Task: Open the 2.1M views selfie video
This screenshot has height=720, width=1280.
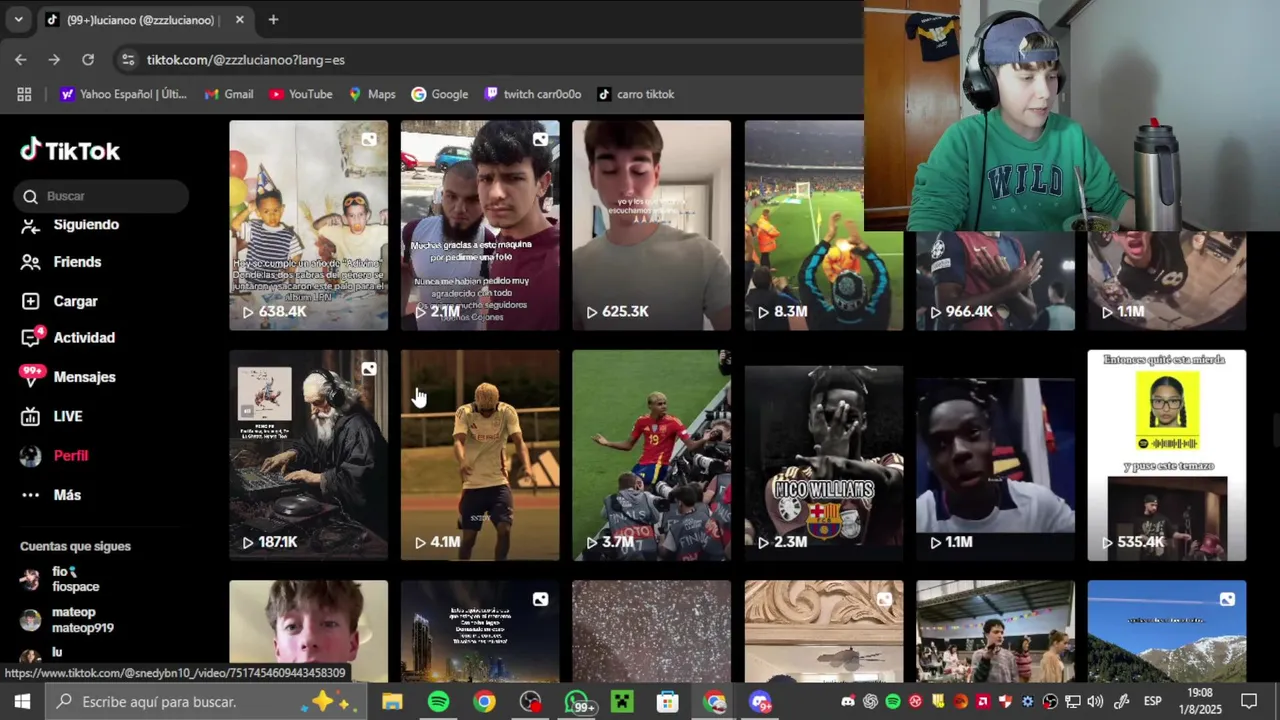Action: click(480, 225)
